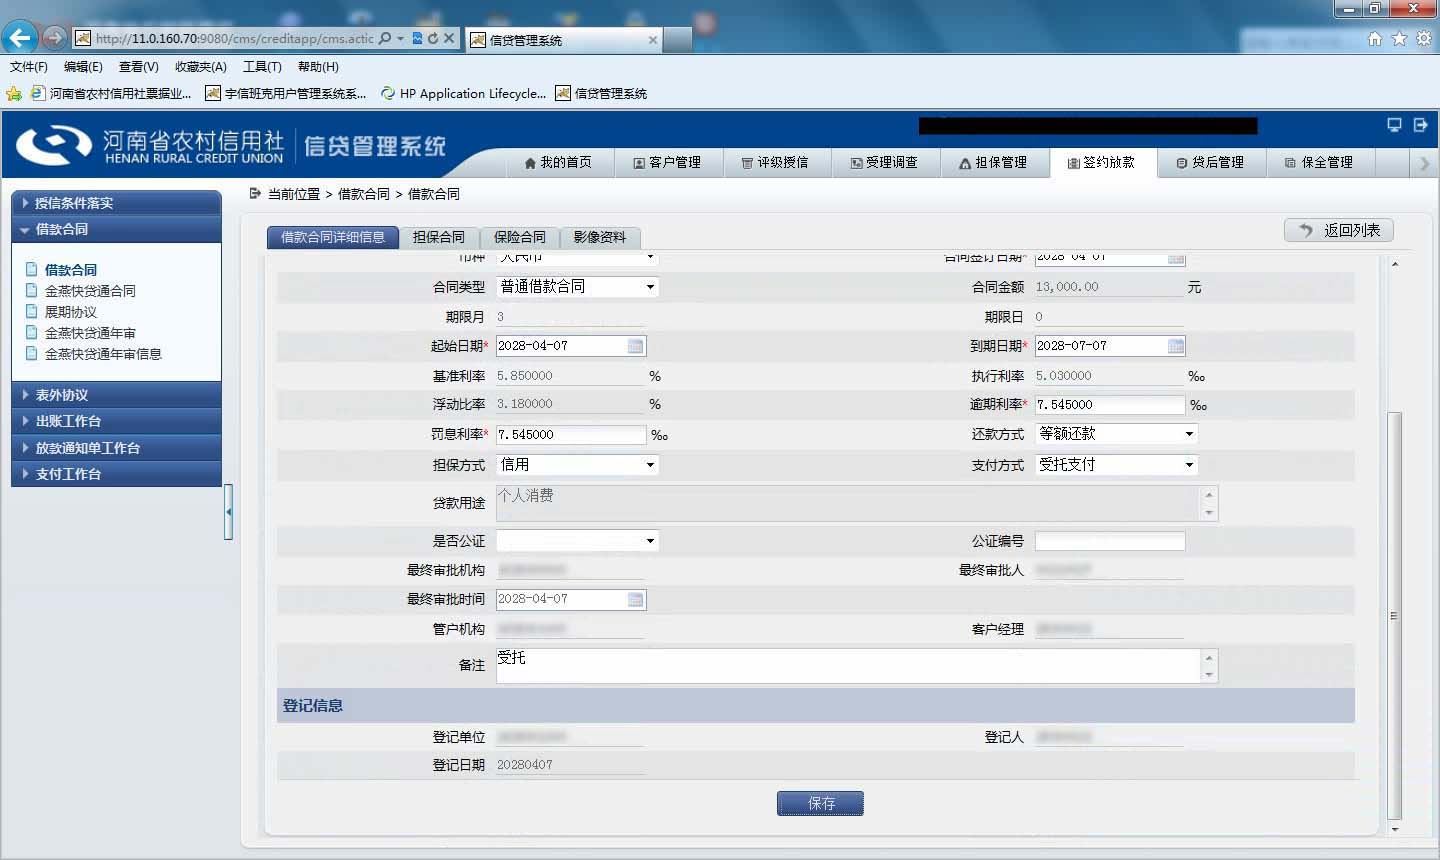This screenshot has height=860, width=1440.
Task: Open the browser Home icon
Action: [x=1375, y=38]
